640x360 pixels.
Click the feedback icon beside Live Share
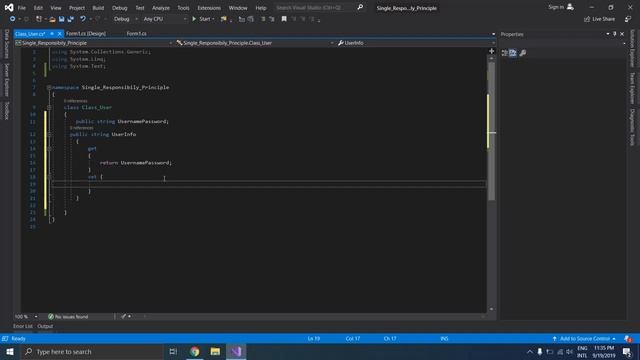coord(628,19)
